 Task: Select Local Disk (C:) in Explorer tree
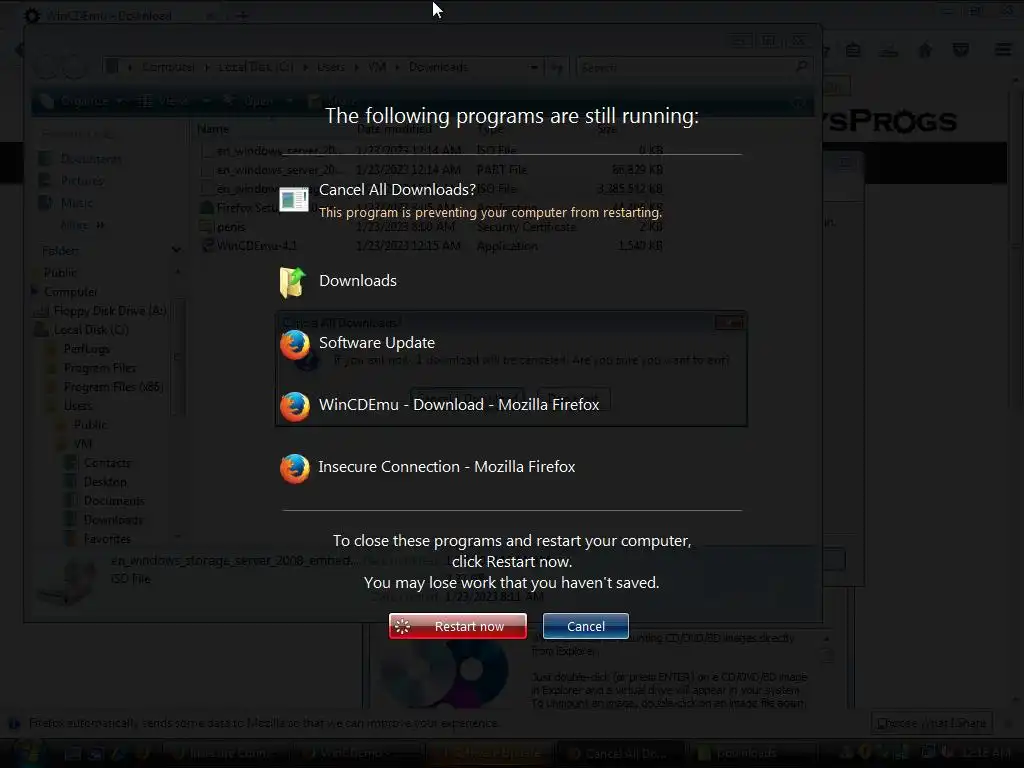(91, 330)
